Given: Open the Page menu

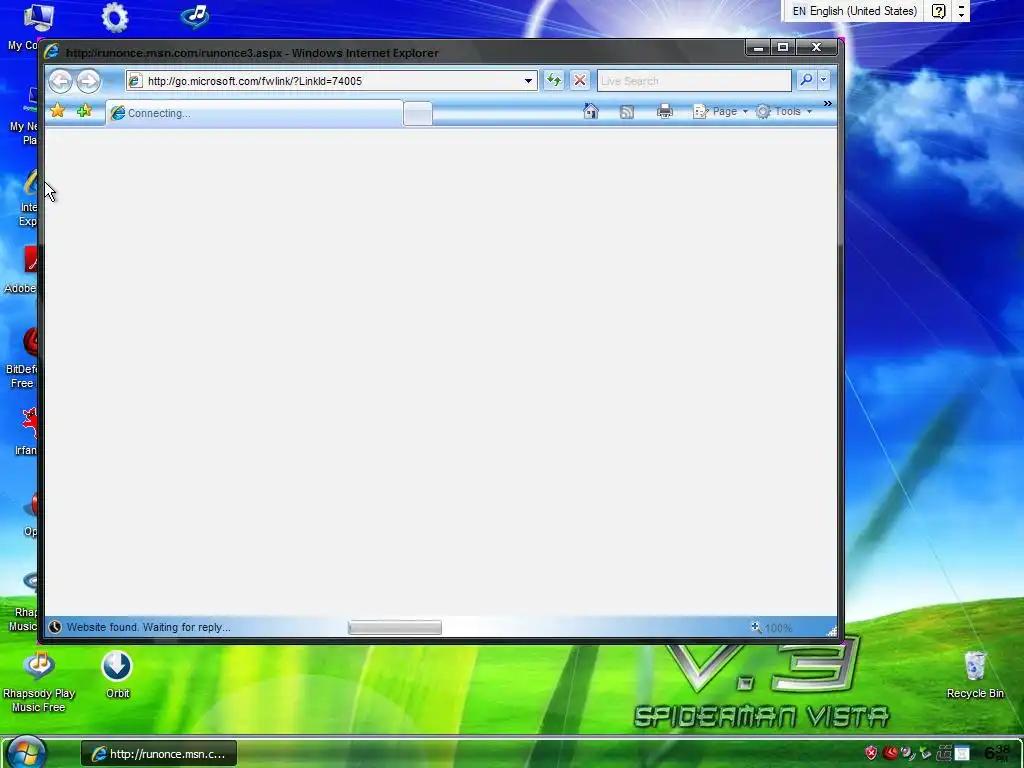Looking at the screenshot, I should click(720, 112).
